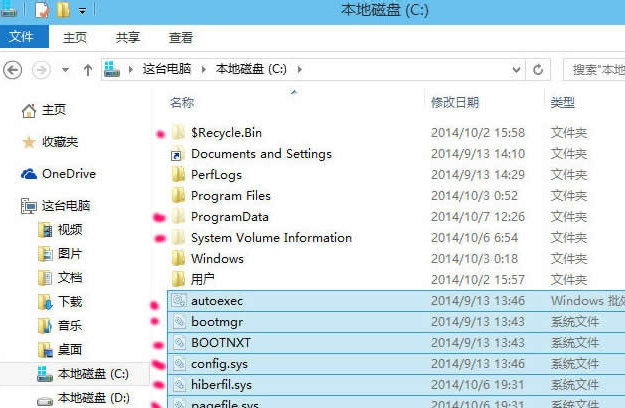This screenshot has width=625, height=408.
Task: Sort files by 修改日期 column
Action: [x=456, y=102]
